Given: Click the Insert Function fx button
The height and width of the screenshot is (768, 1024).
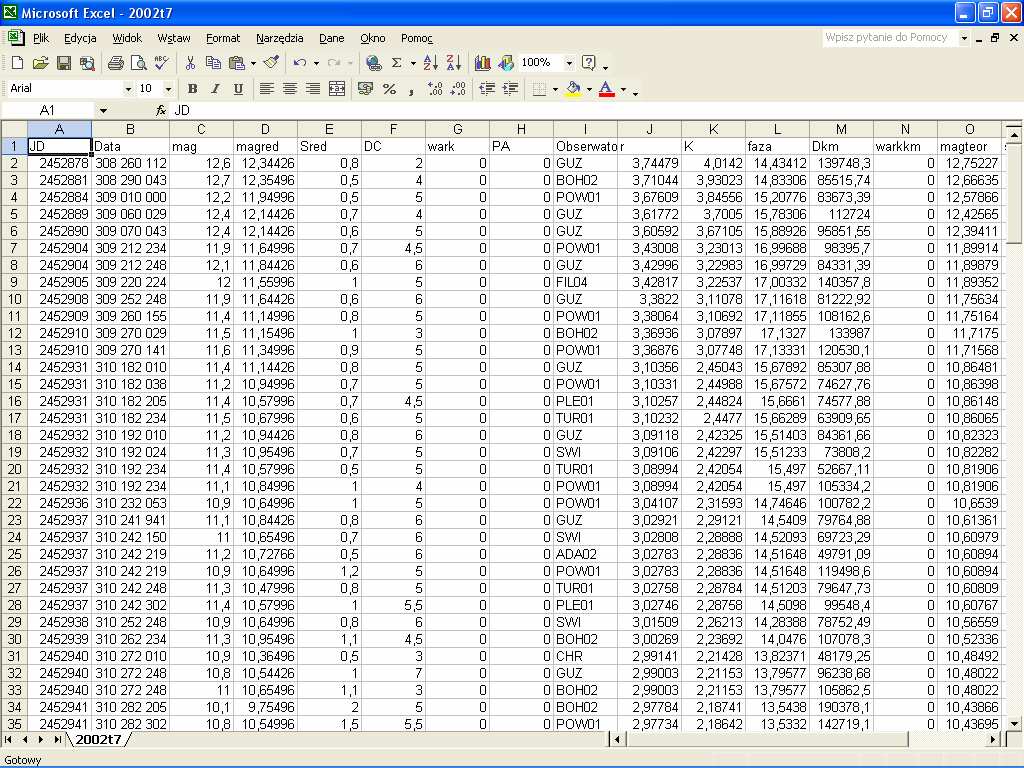Looking at the screenshot, I should pyautogui.click(x=161, y=110).
